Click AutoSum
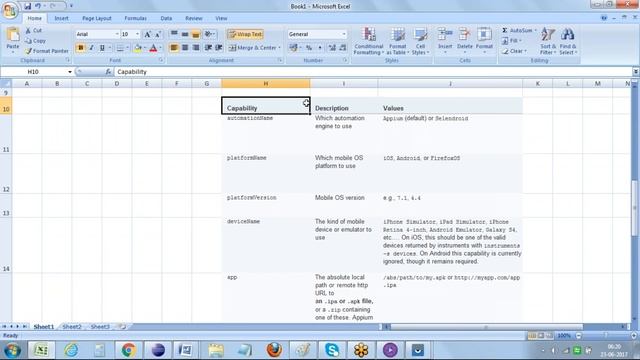The width and height of the screenshot is (640, 360). pos(518,31)
